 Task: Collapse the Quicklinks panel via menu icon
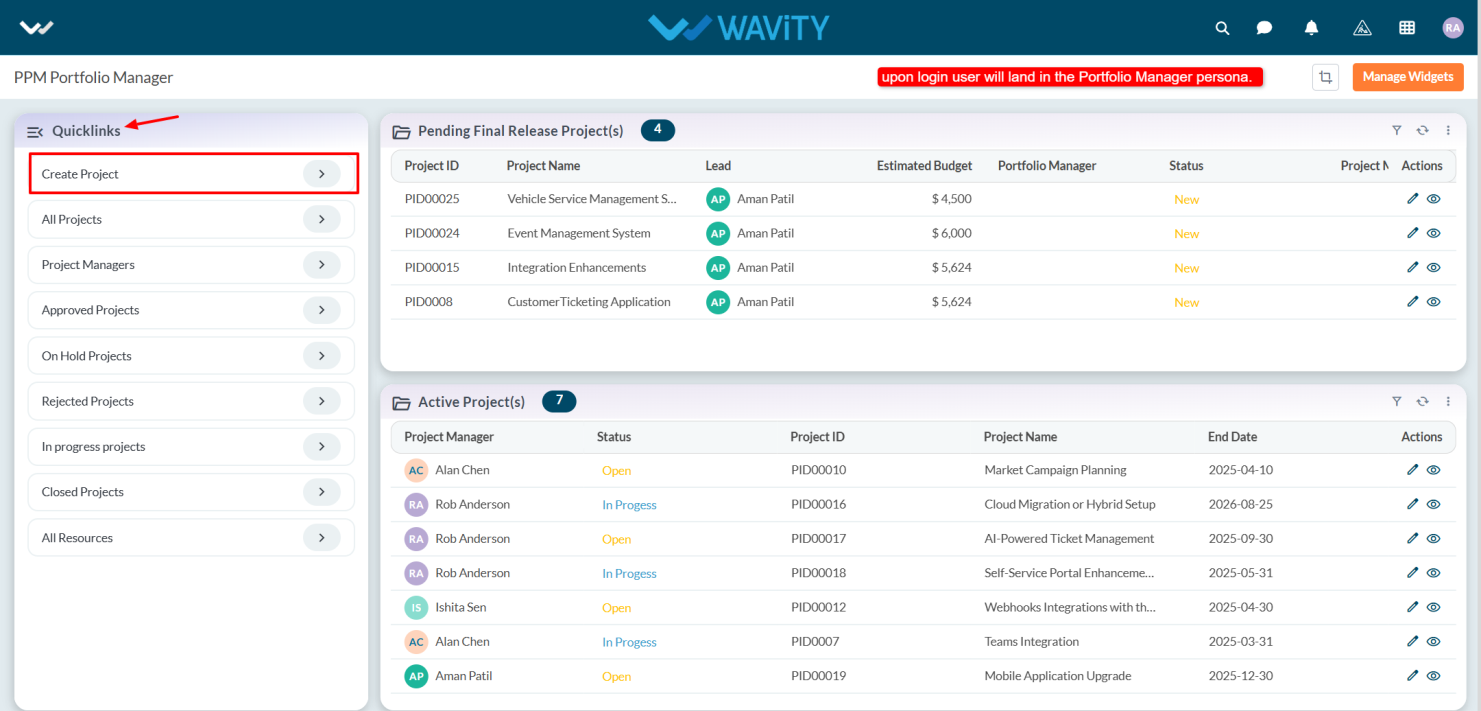click(35, 132)
